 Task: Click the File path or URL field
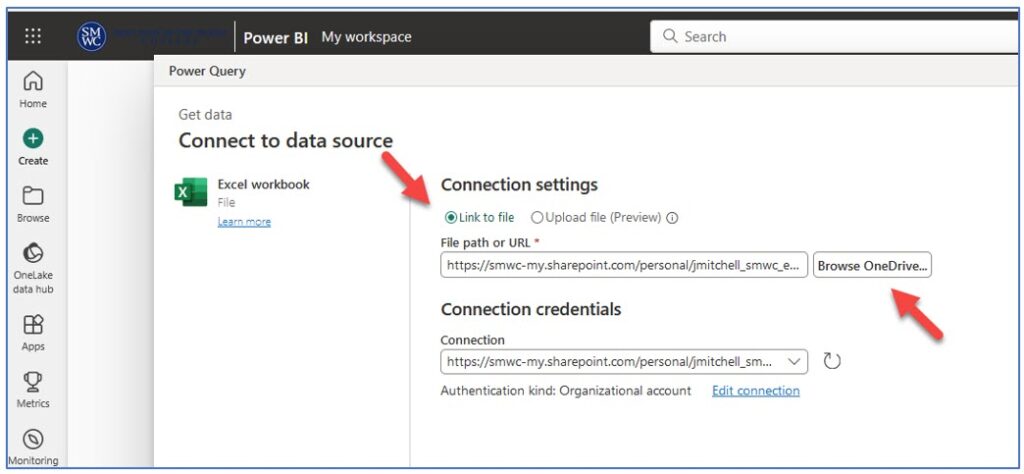click(624, 266)
